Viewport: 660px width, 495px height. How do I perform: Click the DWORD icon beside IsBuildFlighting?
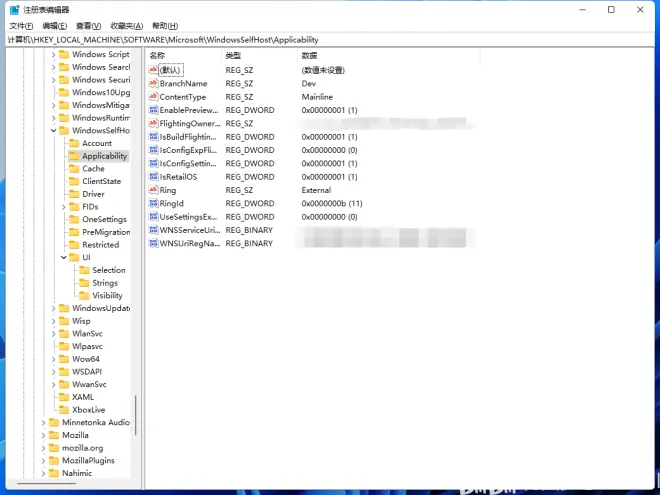click(153, 137)
